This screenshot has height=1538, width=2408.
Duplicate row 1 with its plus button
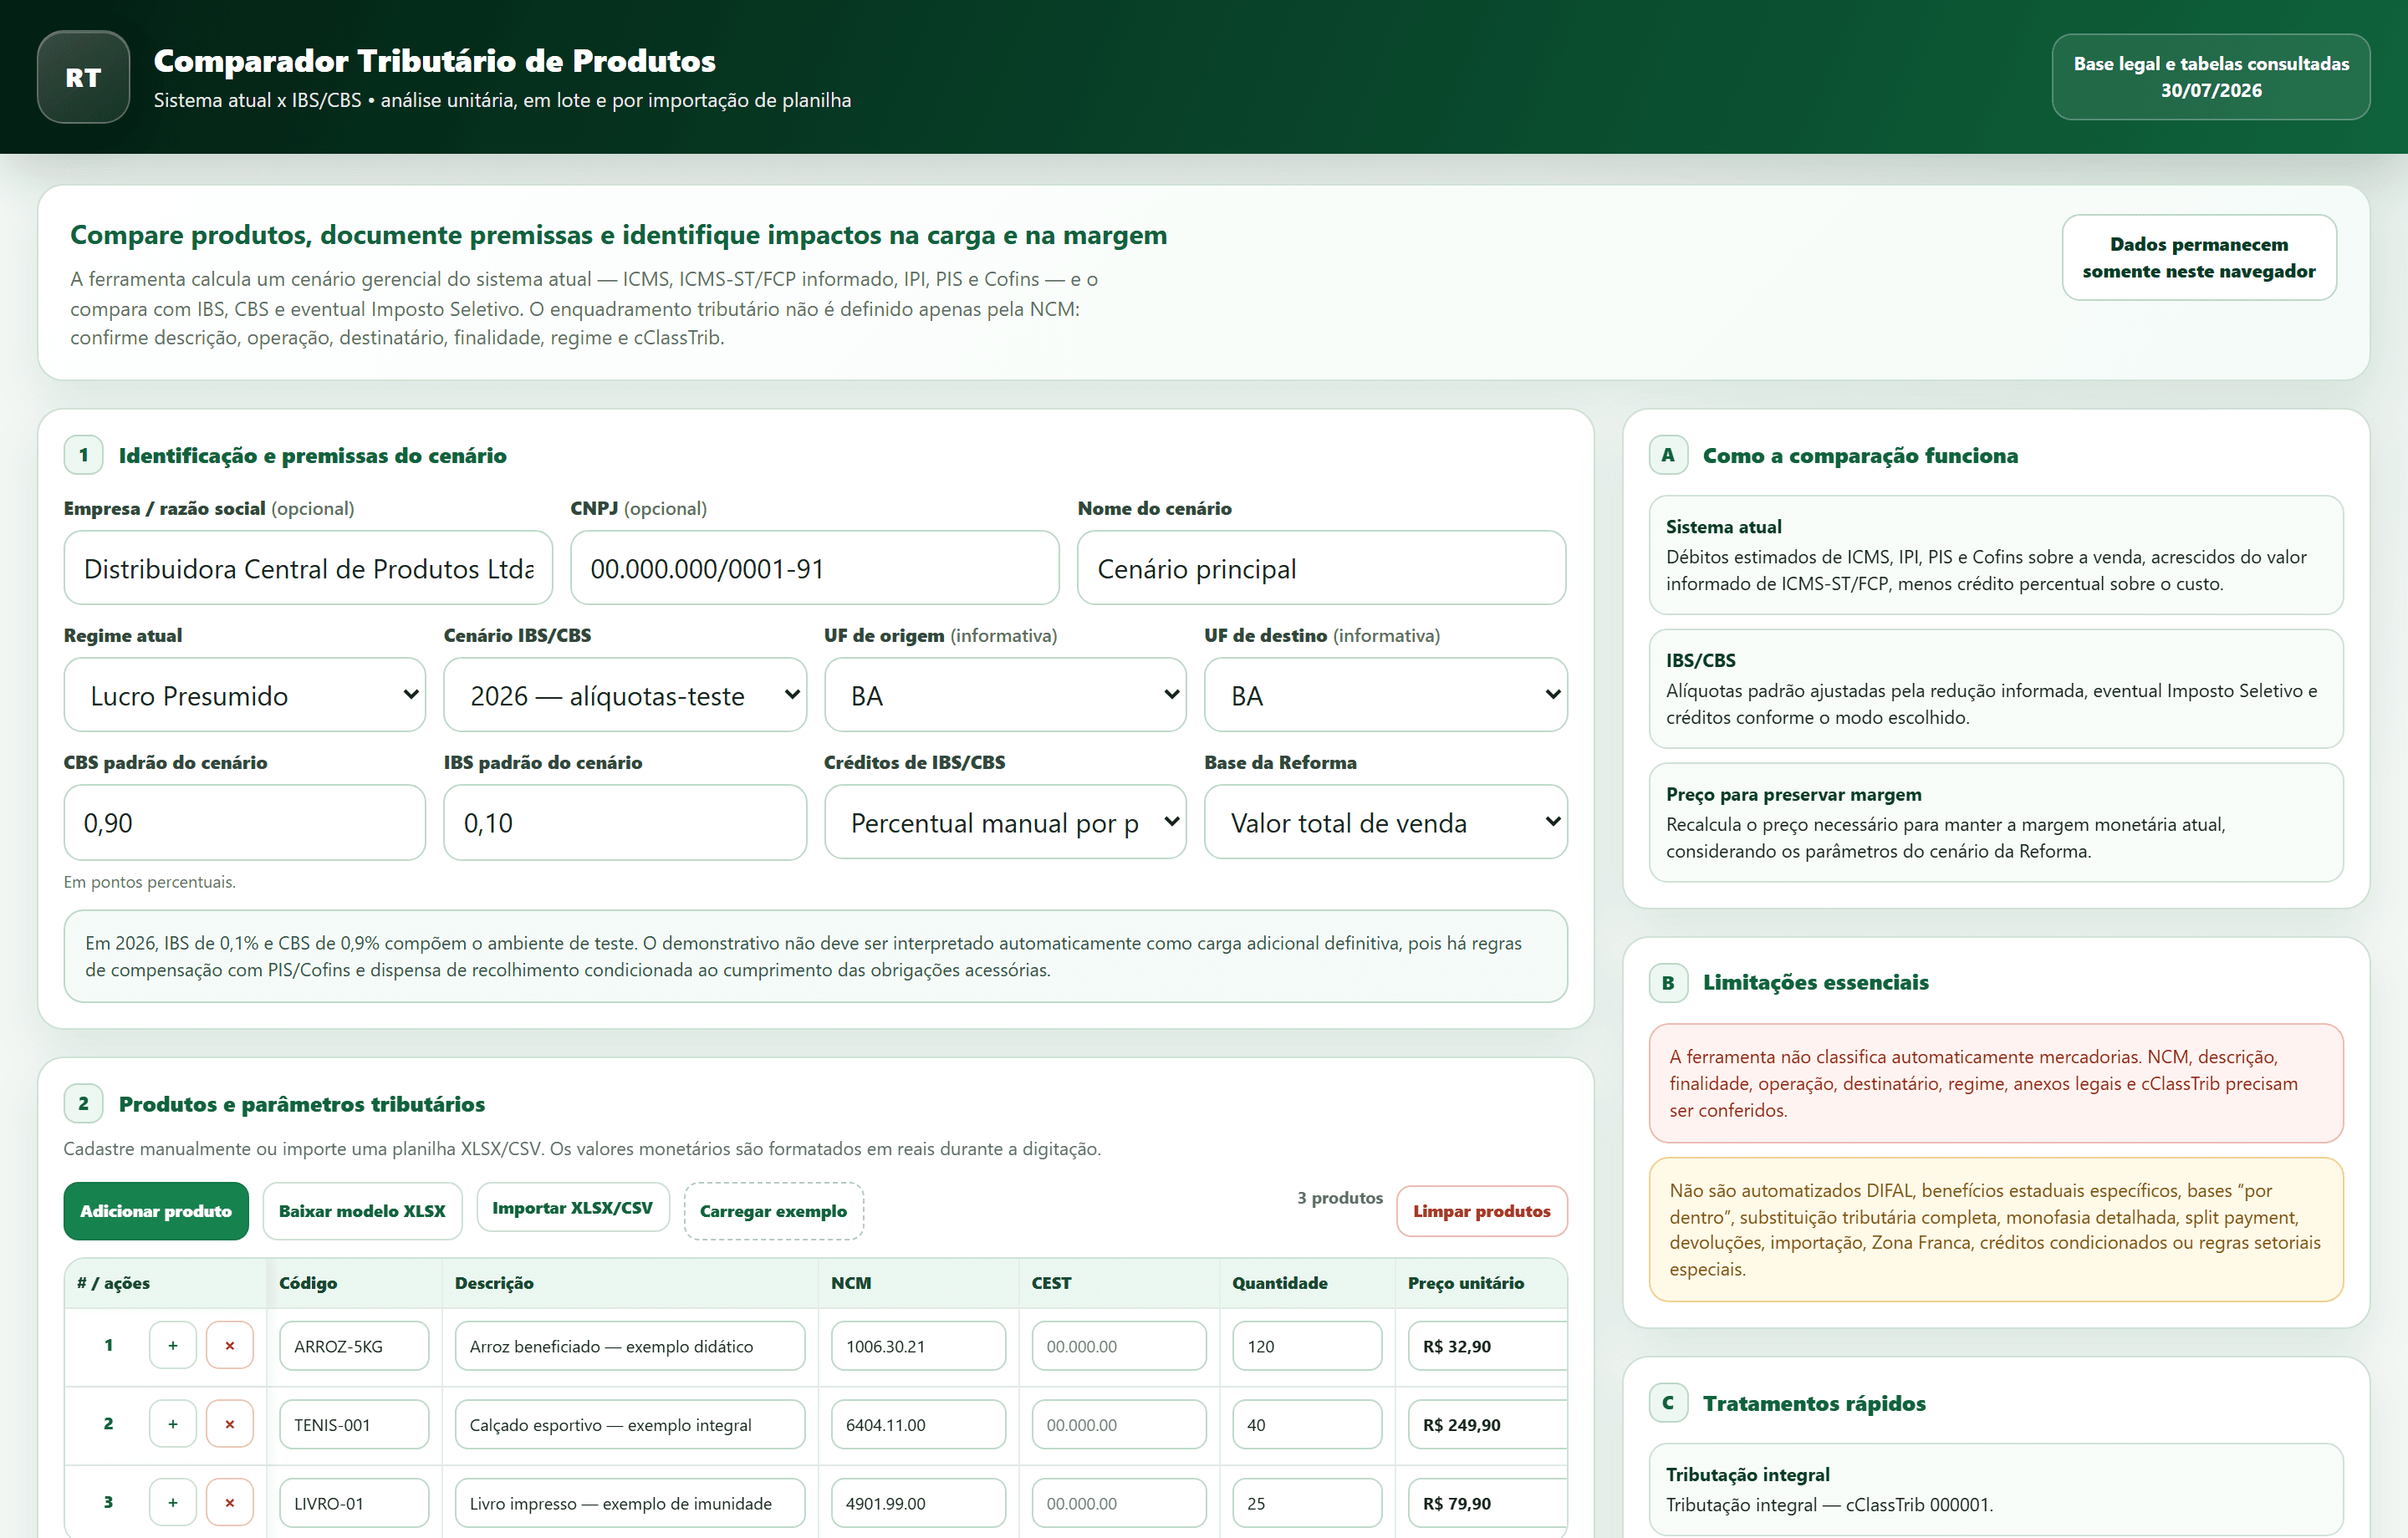pos(173,1345)
